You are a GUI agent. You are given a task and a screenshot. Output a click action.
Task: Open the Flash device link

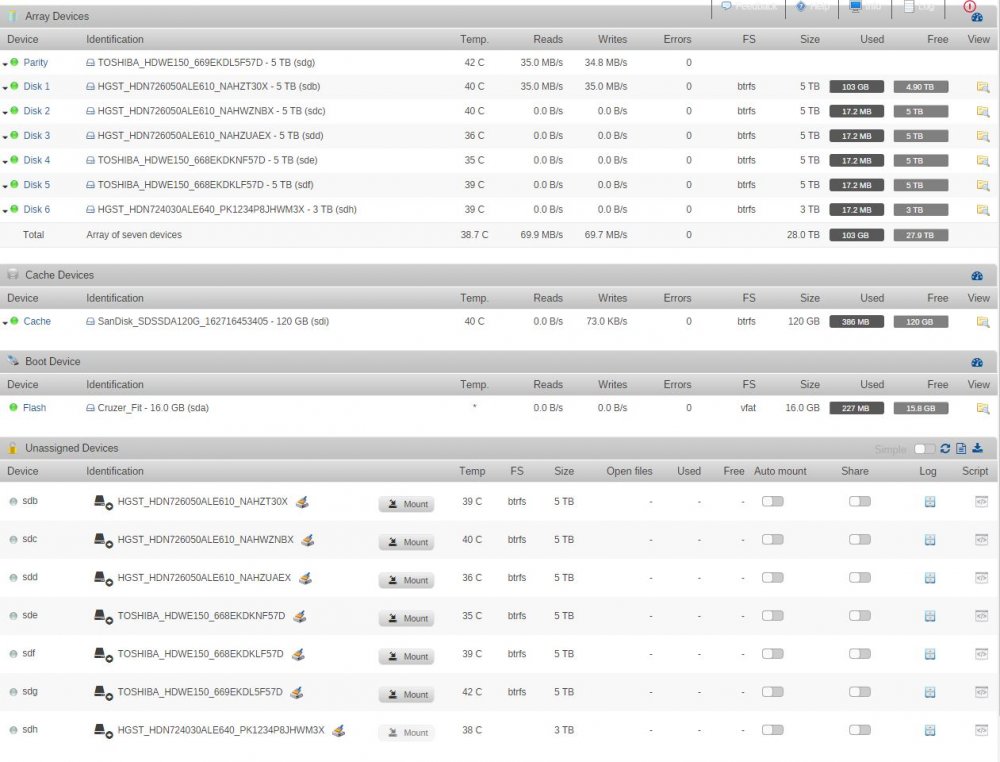pos(34,408)
